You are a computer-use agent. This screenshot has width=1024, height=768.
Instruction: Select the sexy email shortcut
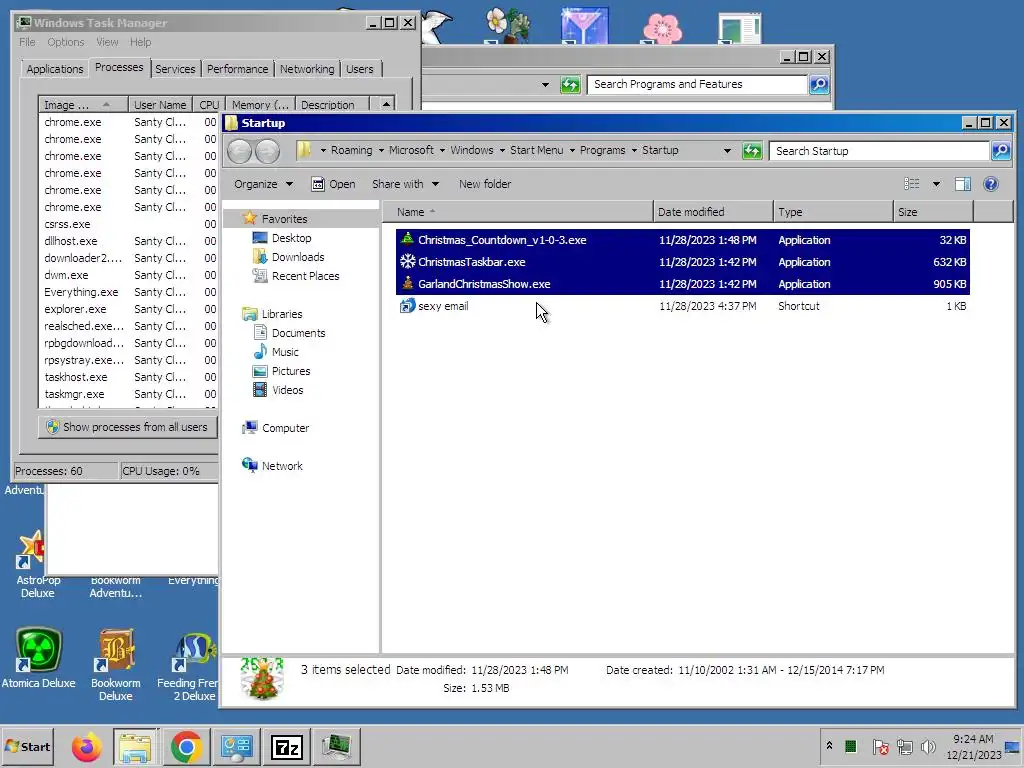(682, 306)
